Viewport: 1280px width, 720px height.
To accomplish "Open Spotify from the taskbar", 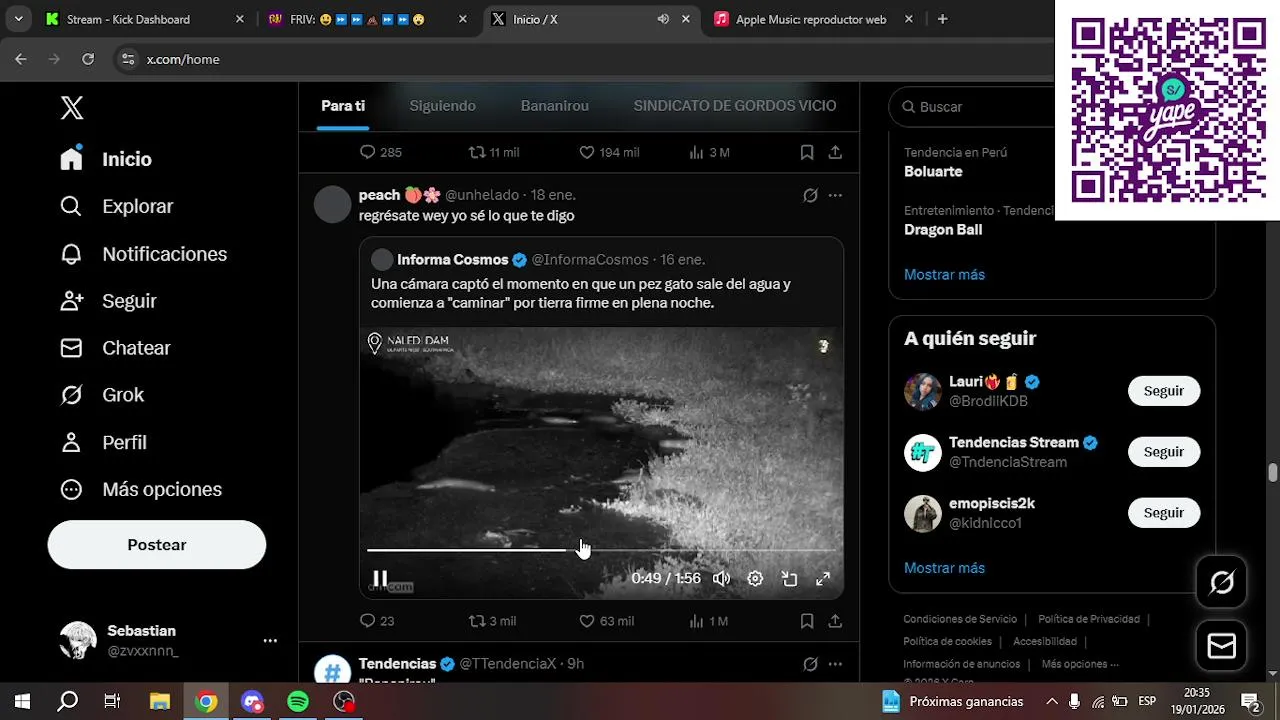I will pos(298,702).
